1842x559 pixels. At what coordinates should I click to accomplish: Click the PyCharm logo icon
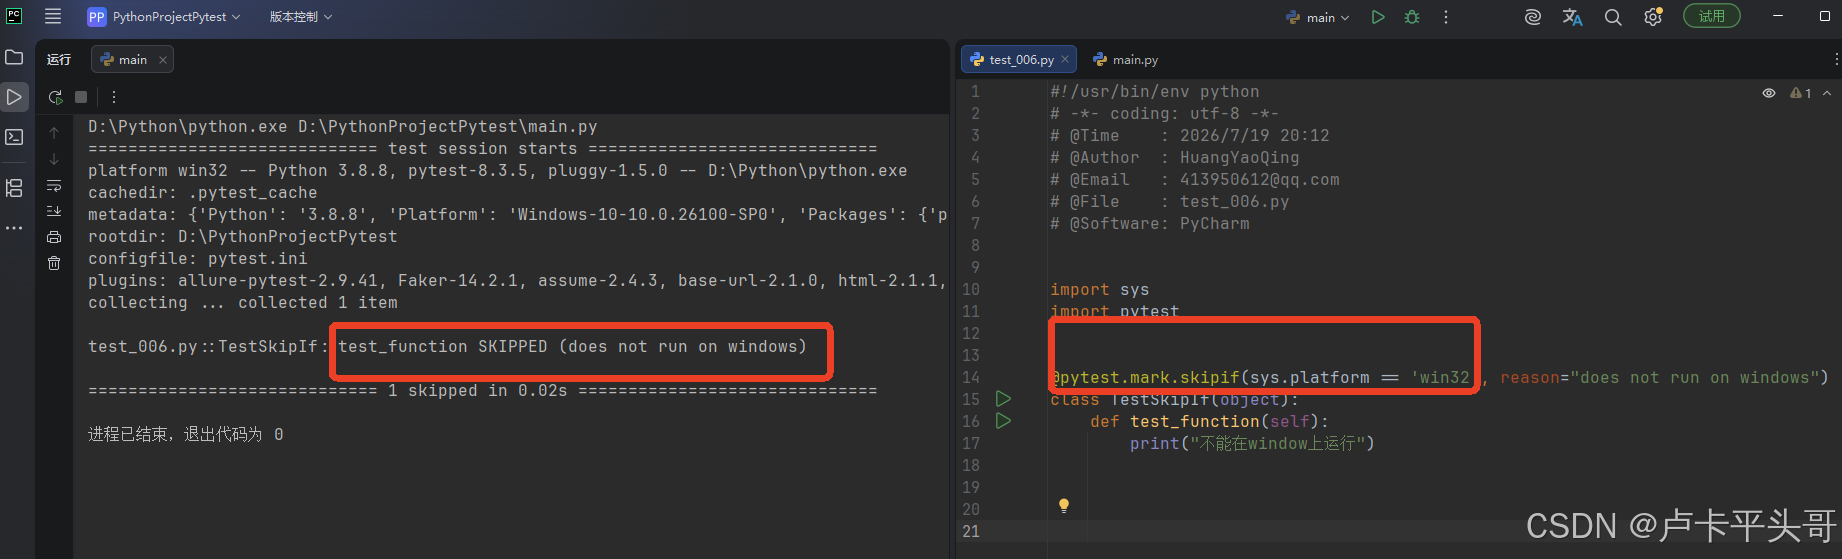14,16
